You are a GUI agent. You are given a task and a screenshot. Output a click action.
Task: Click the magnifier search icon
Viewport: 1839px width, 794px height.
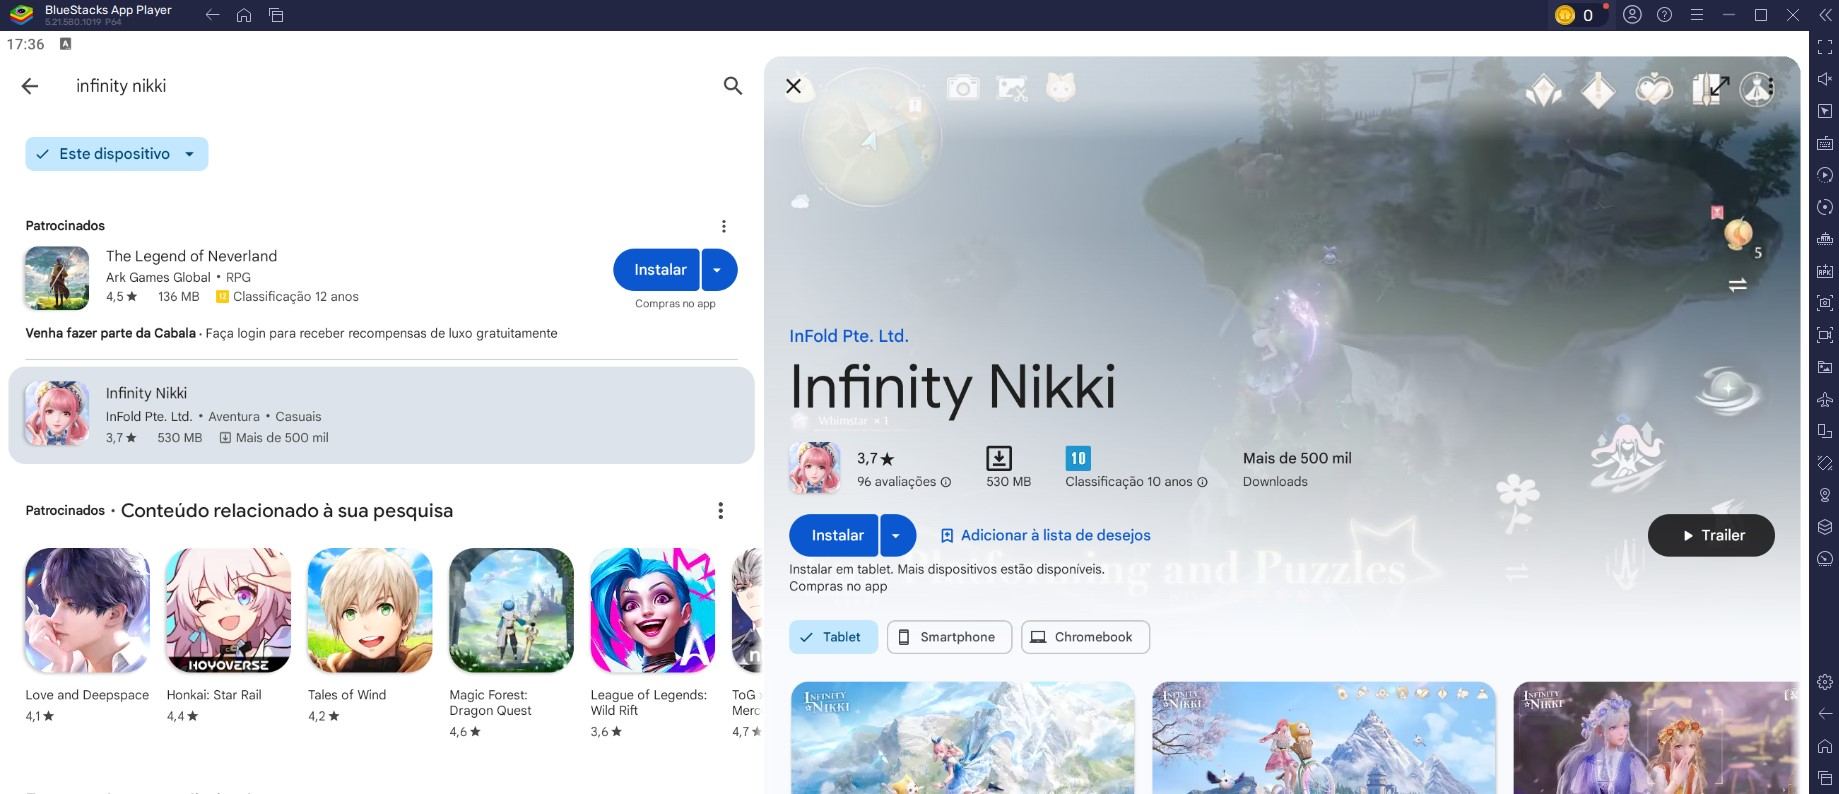(x=733, y=86)
